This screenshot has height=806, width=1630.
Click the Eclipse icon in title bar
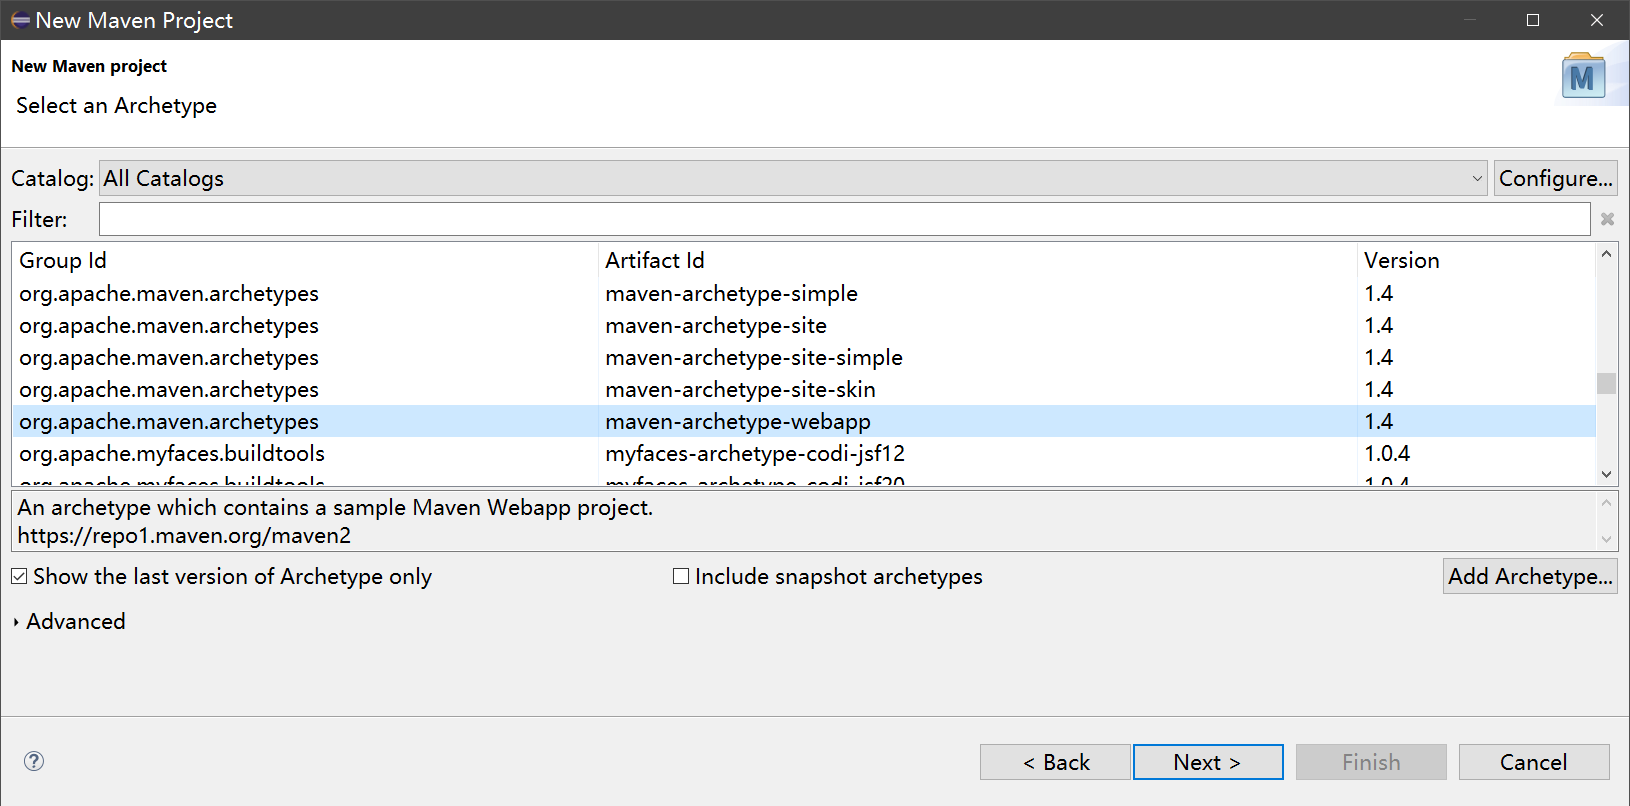tap(20, 20)
